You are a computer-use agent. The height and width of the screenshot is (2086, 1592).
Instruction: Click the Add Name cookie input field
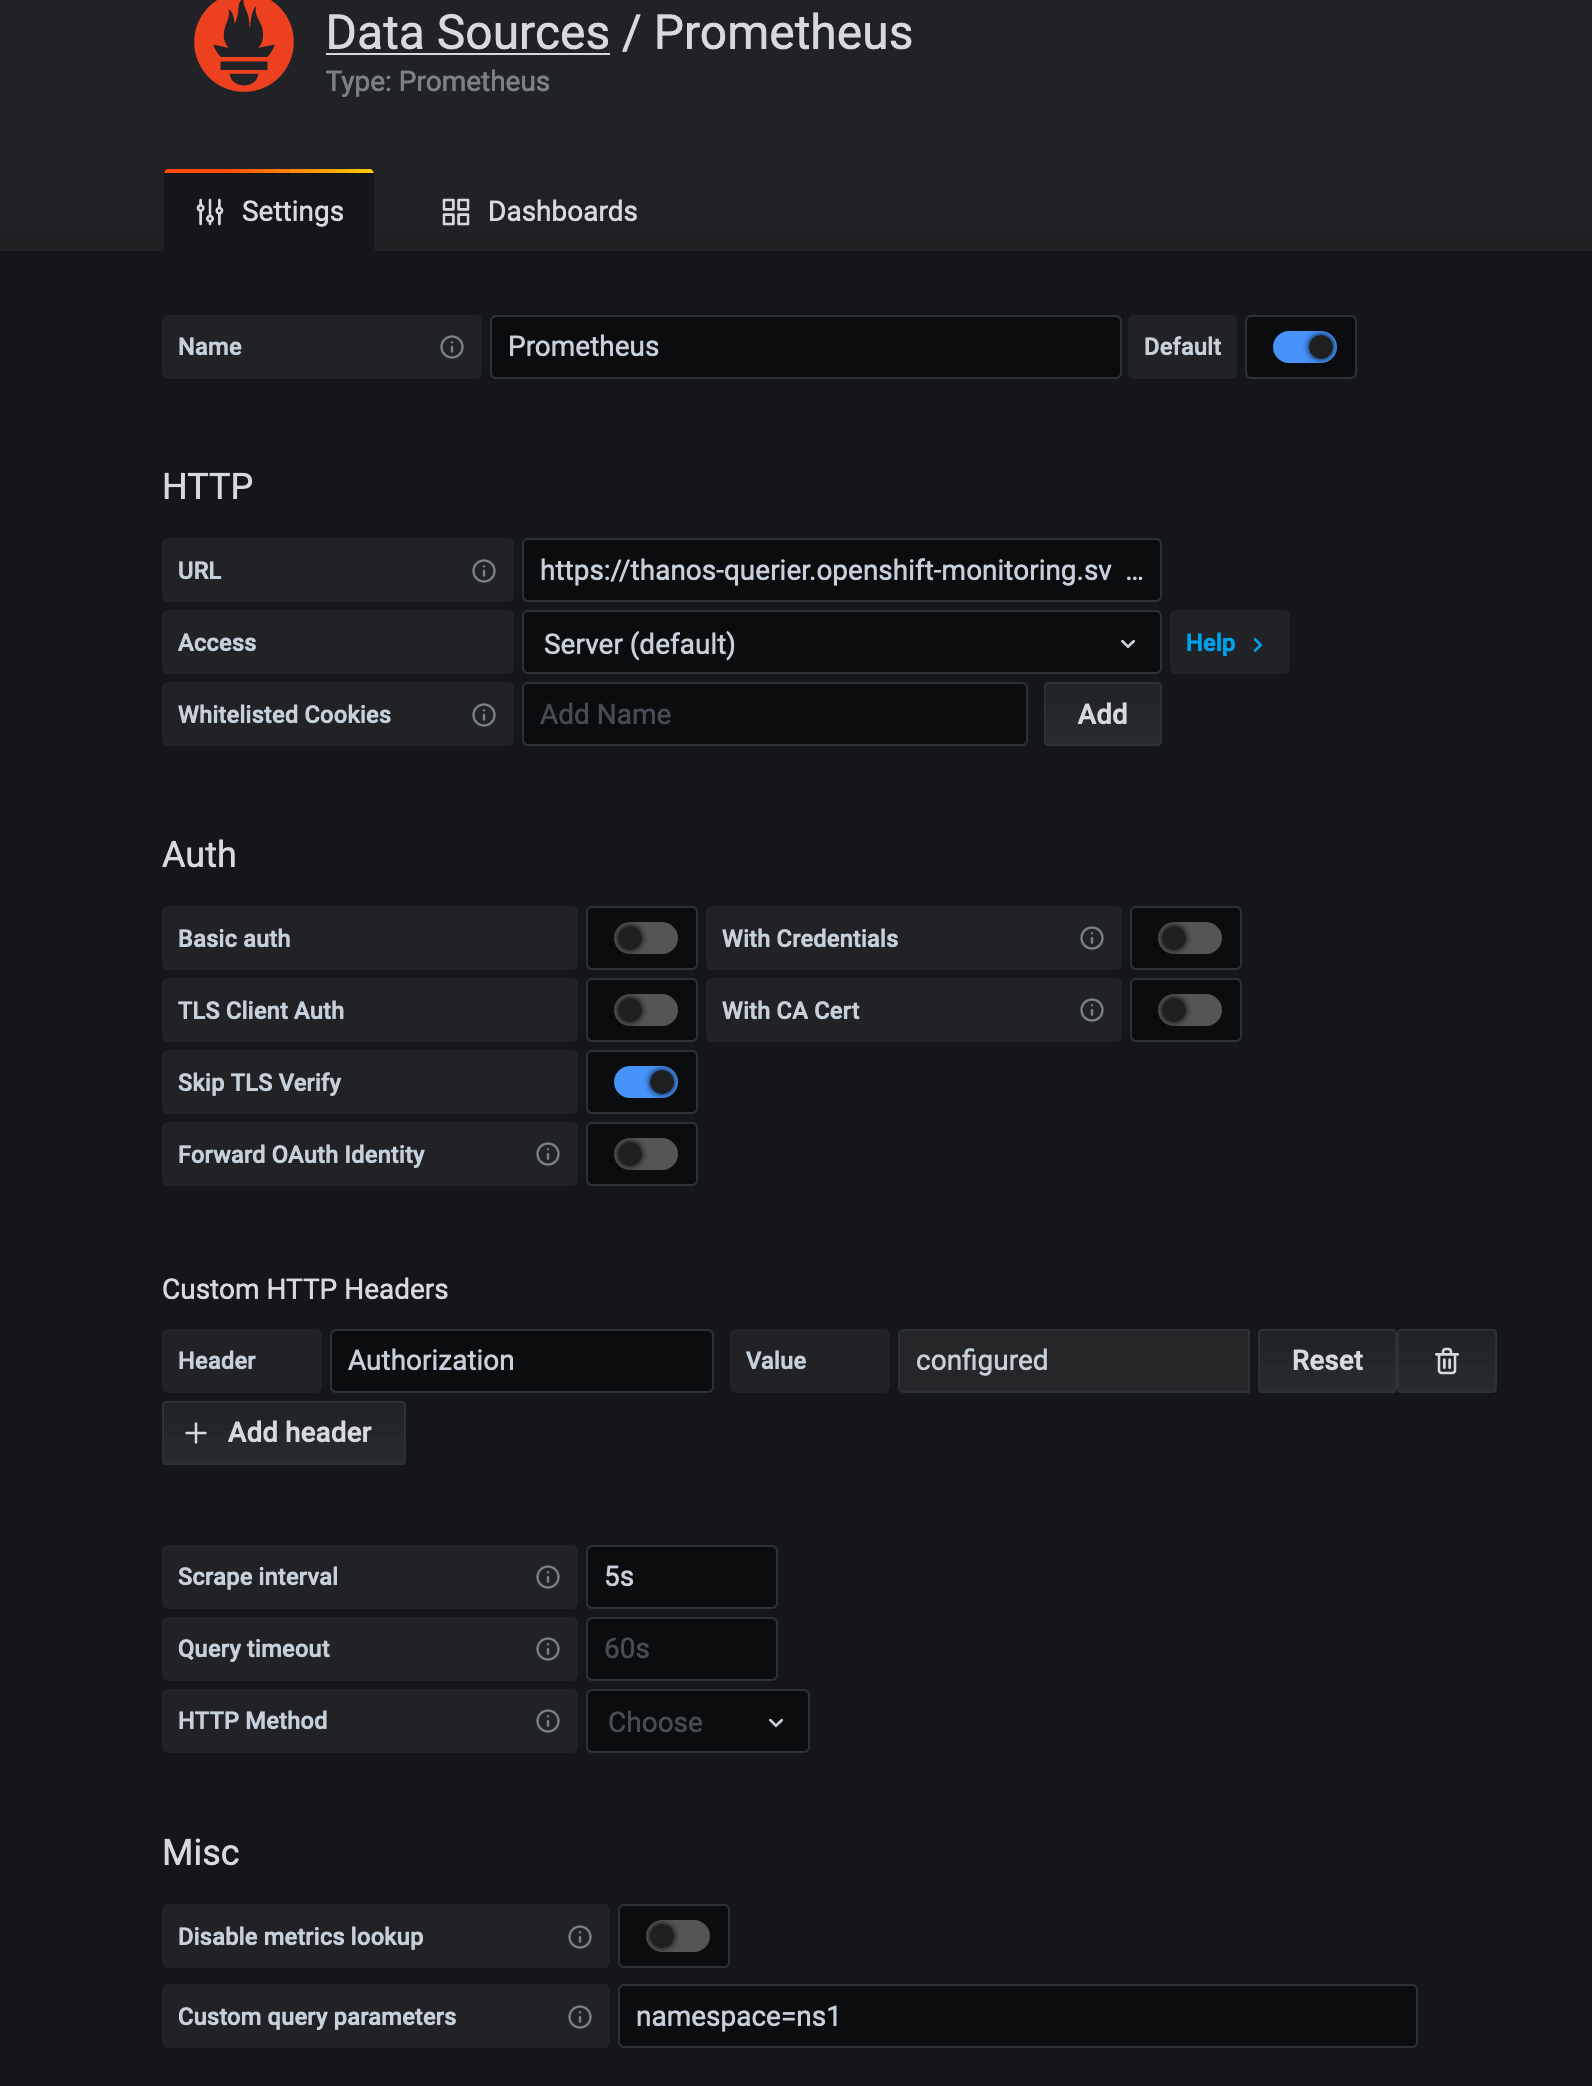[775, 714]
